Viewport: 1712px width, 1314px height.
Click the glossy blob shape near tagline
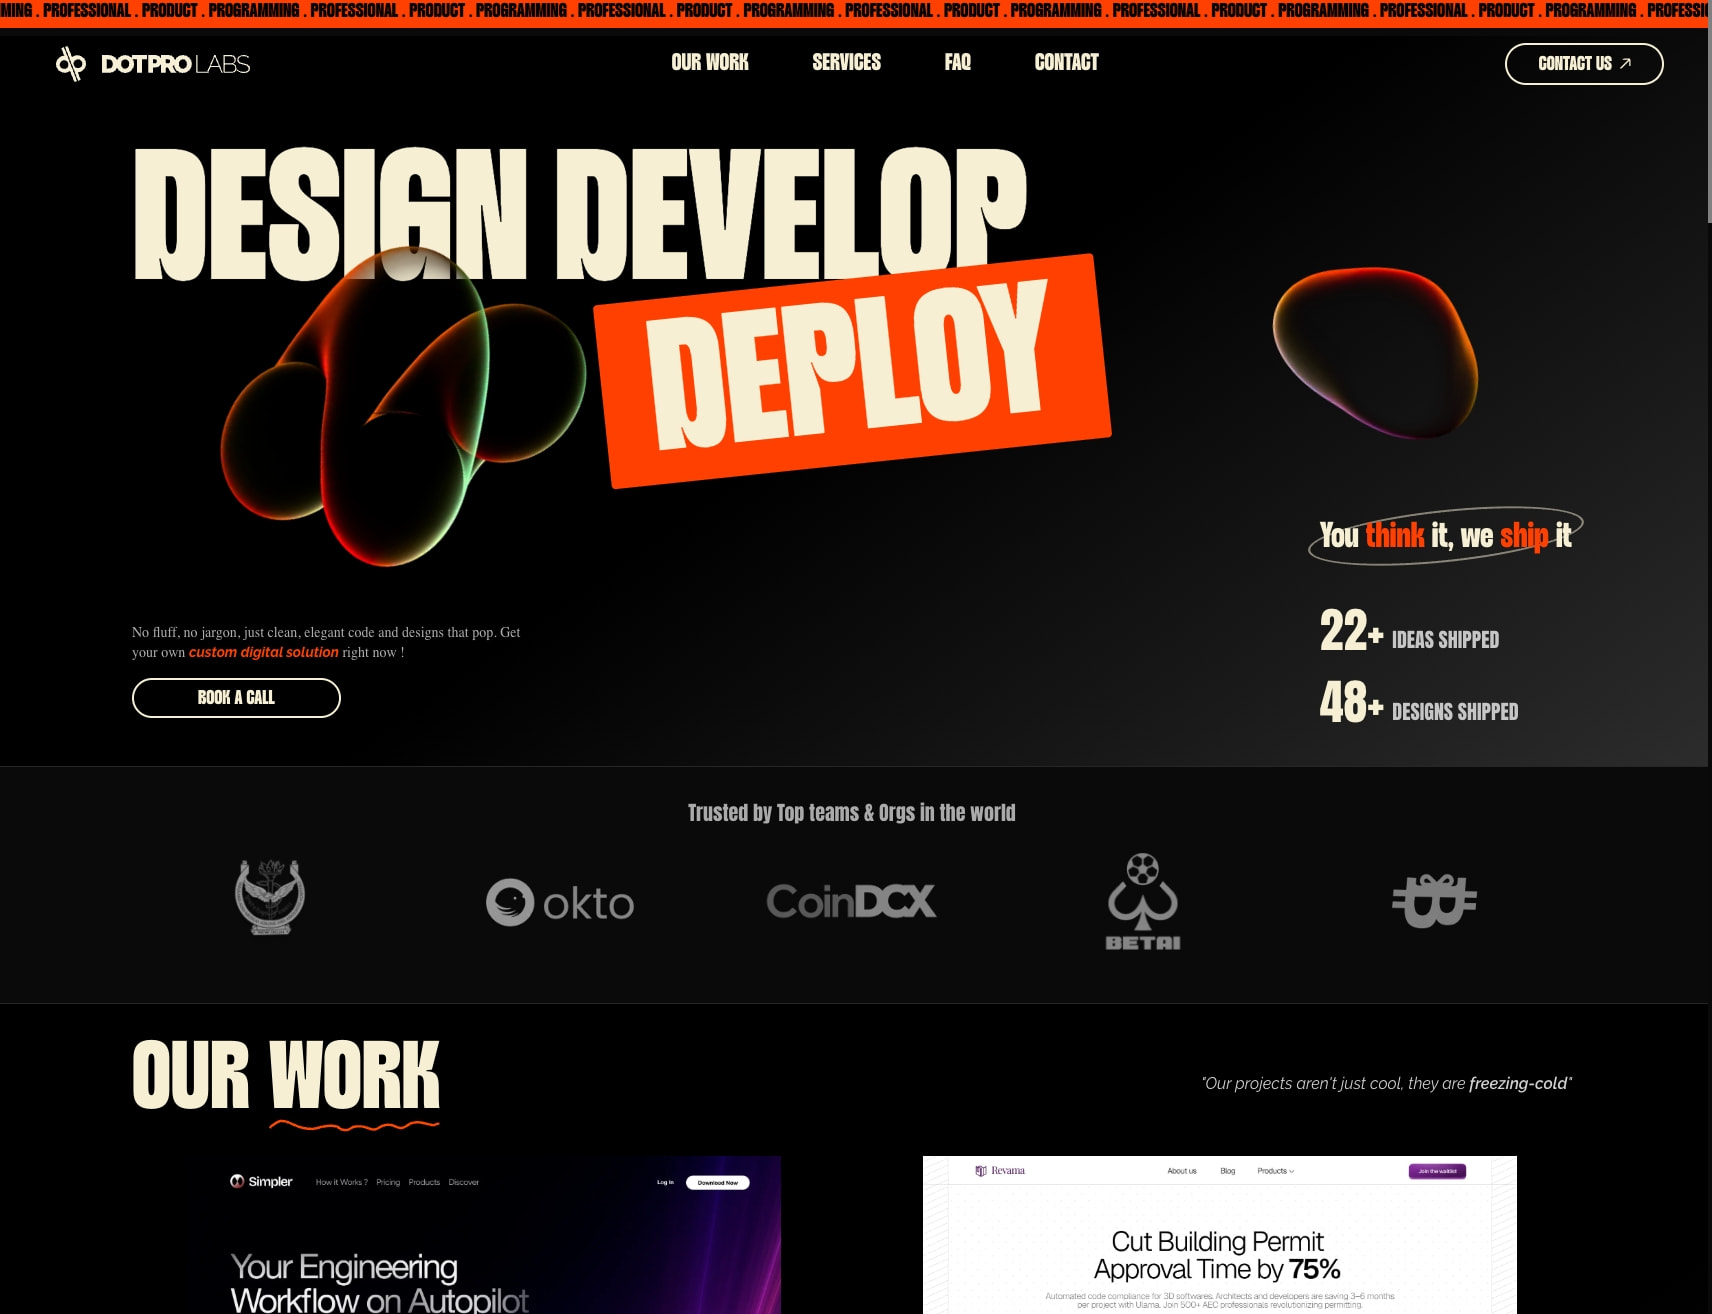pos(1375,352)
